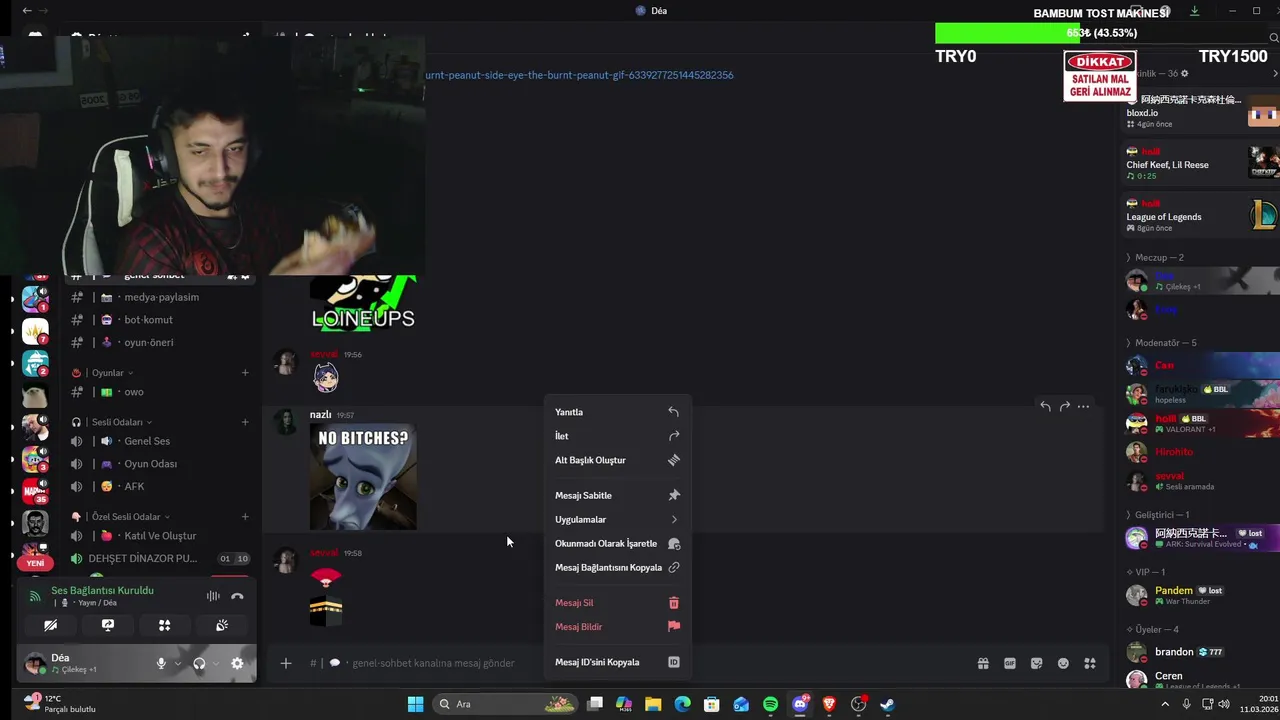Open Steam from the Windows taskbar
Screen dimensions: 1280x720
tap(887, 704)
